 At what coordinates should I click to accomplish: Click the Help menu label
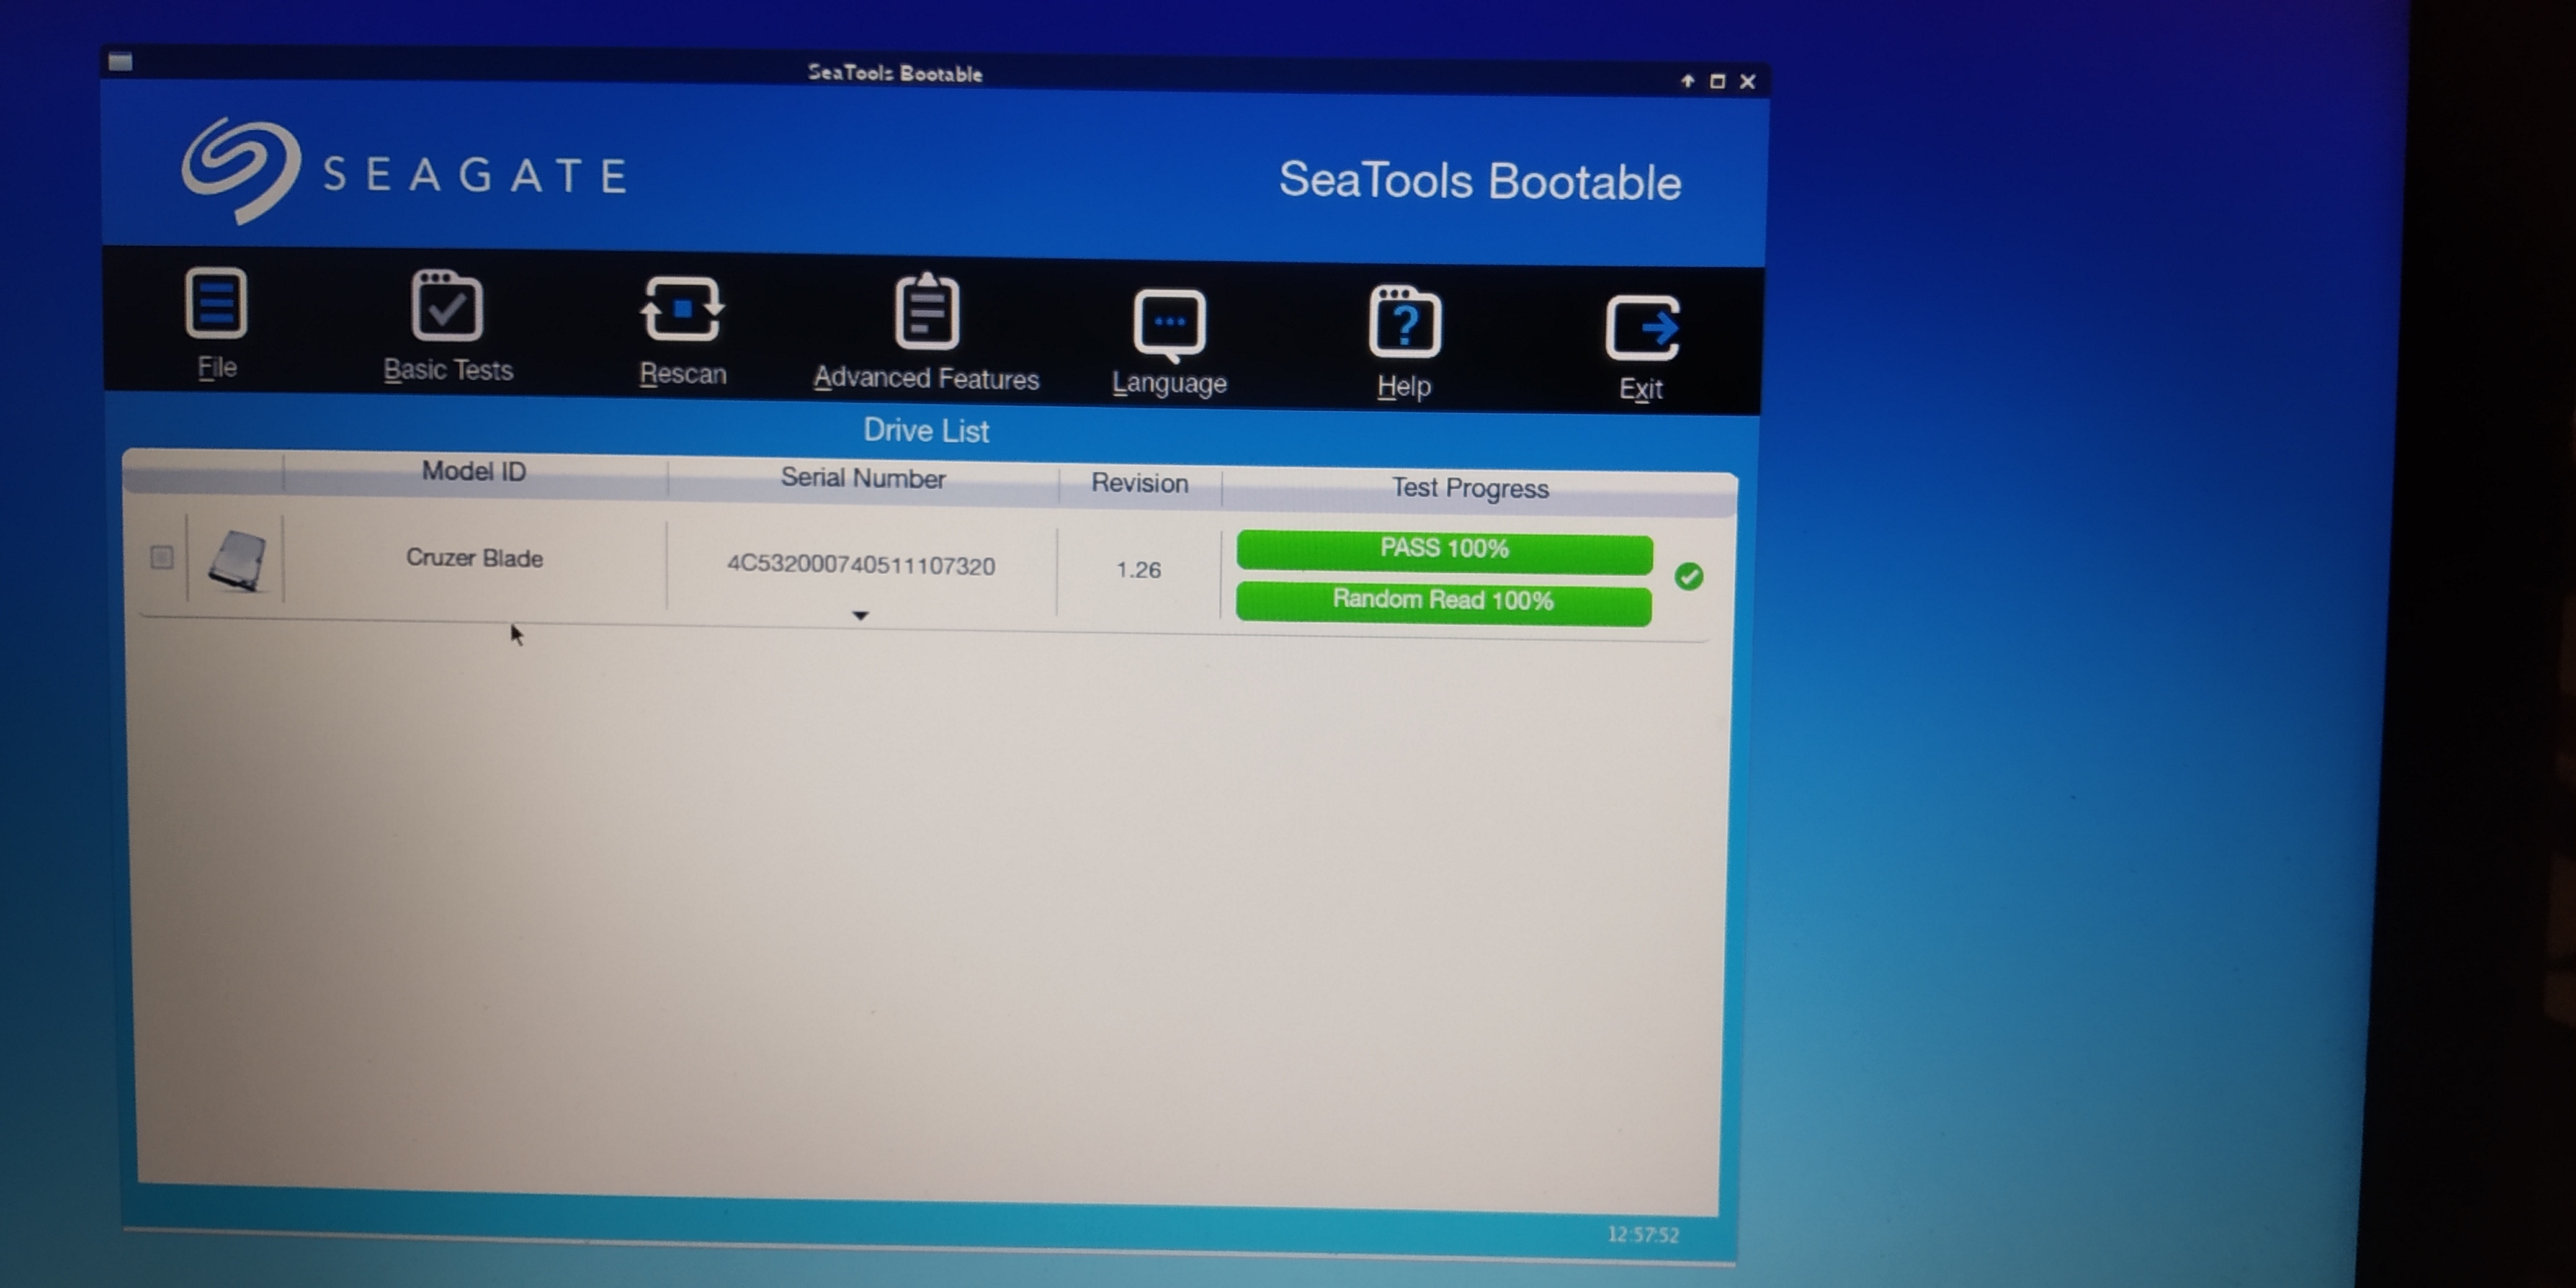coord(1404,386)
